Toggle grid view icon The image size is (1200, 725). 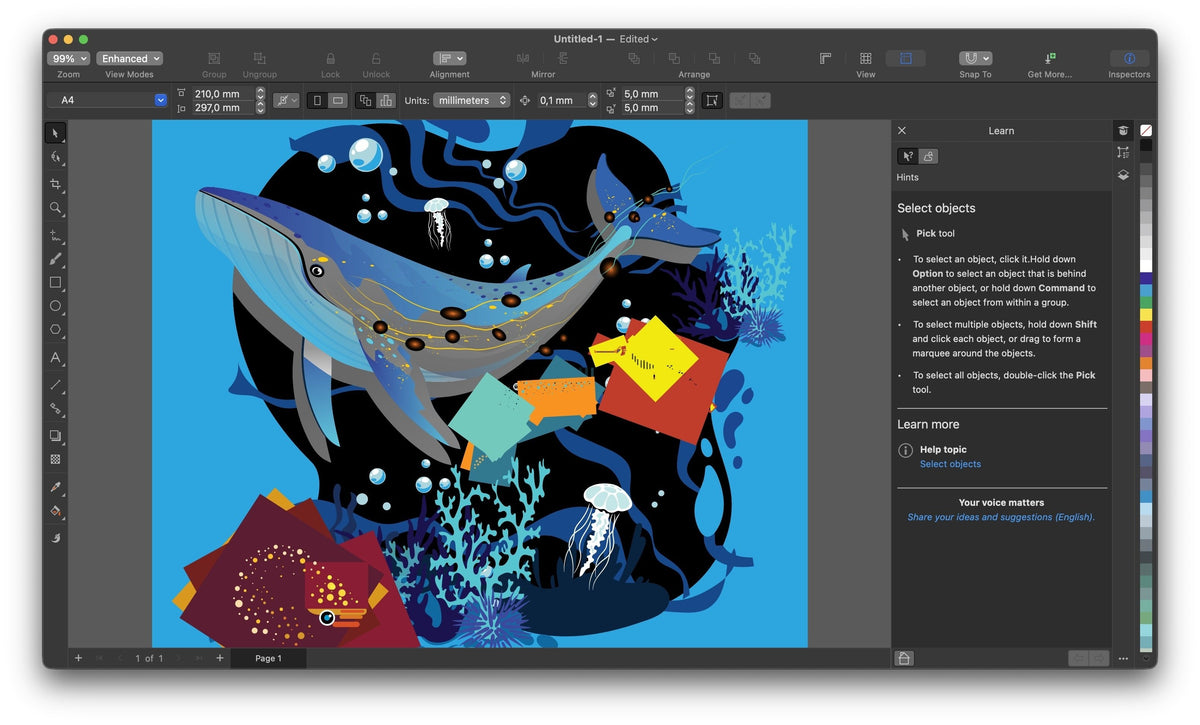865,58
